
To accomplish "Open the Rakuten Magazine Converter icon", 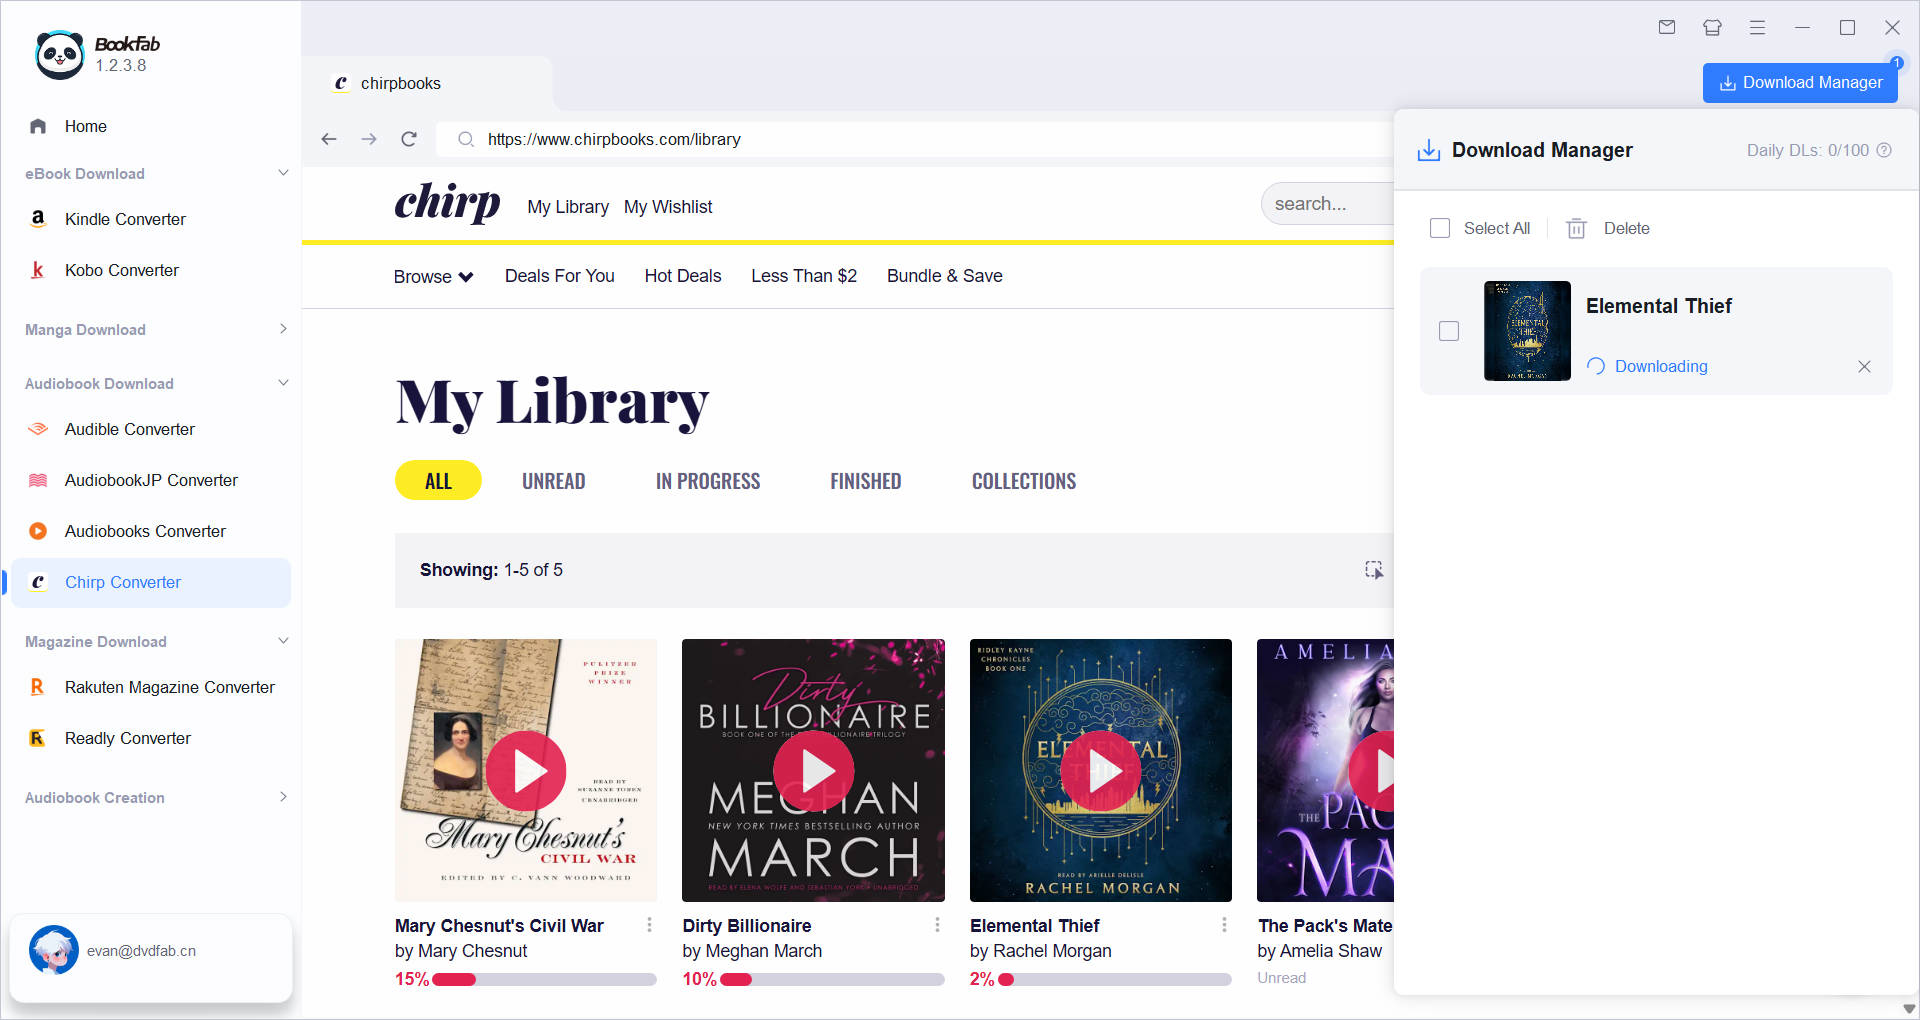I will click(x=38, y=687).
